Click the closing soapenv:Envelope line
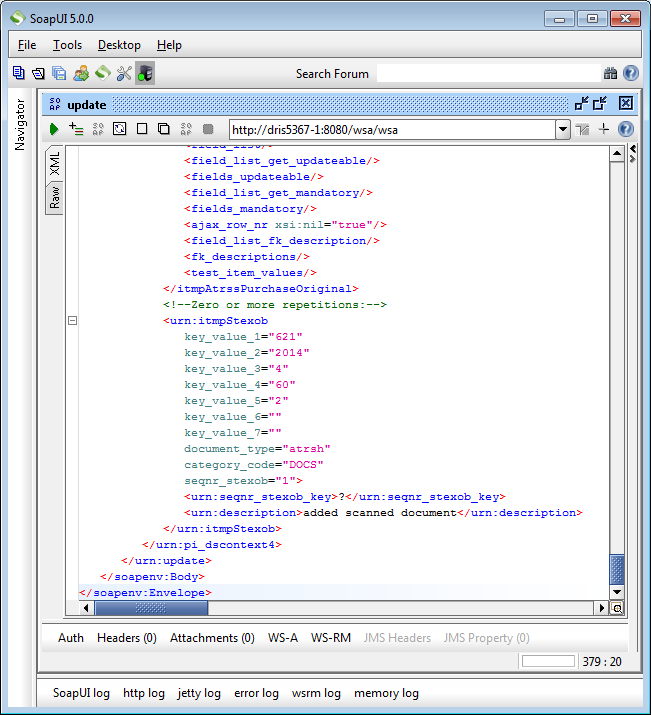Image resolution: width=651 pixels, height=715 pixels. click(x=145, y=592)
